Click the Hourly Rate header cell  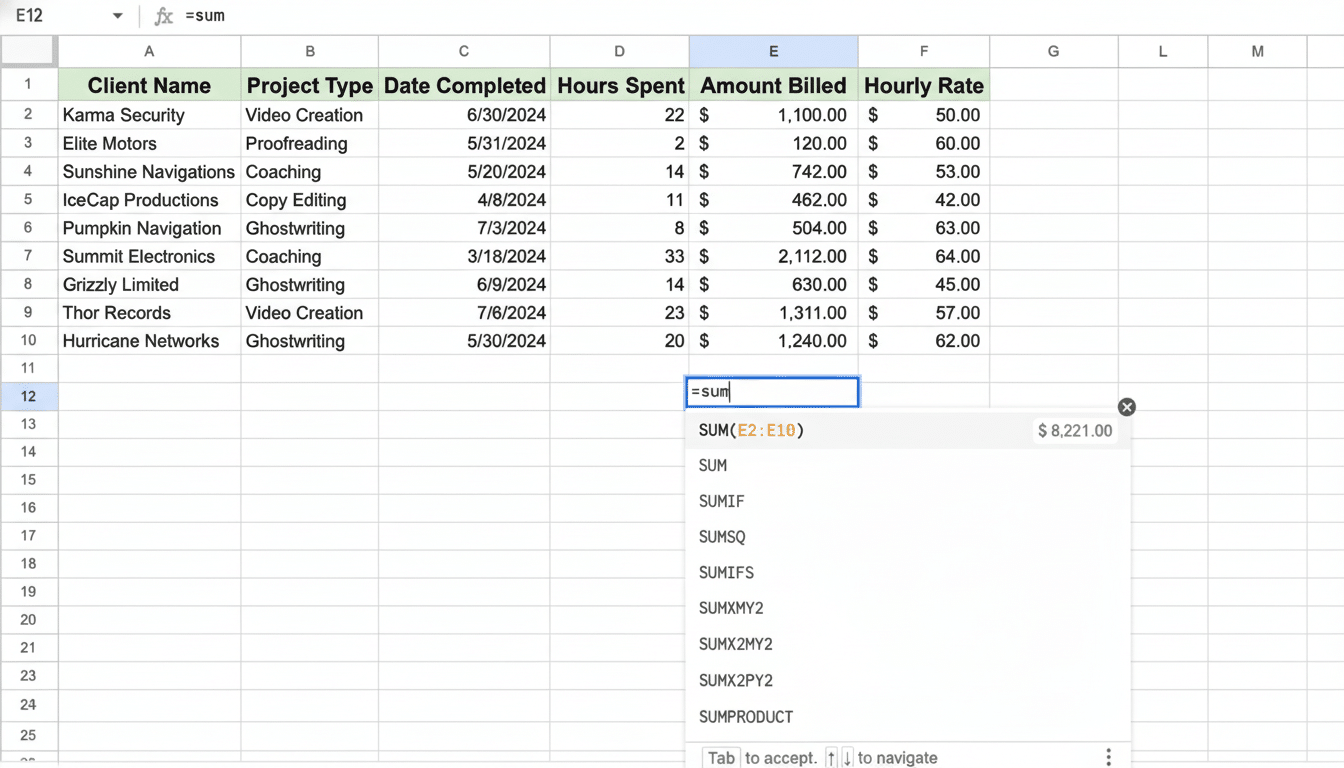tap(923, 85)
